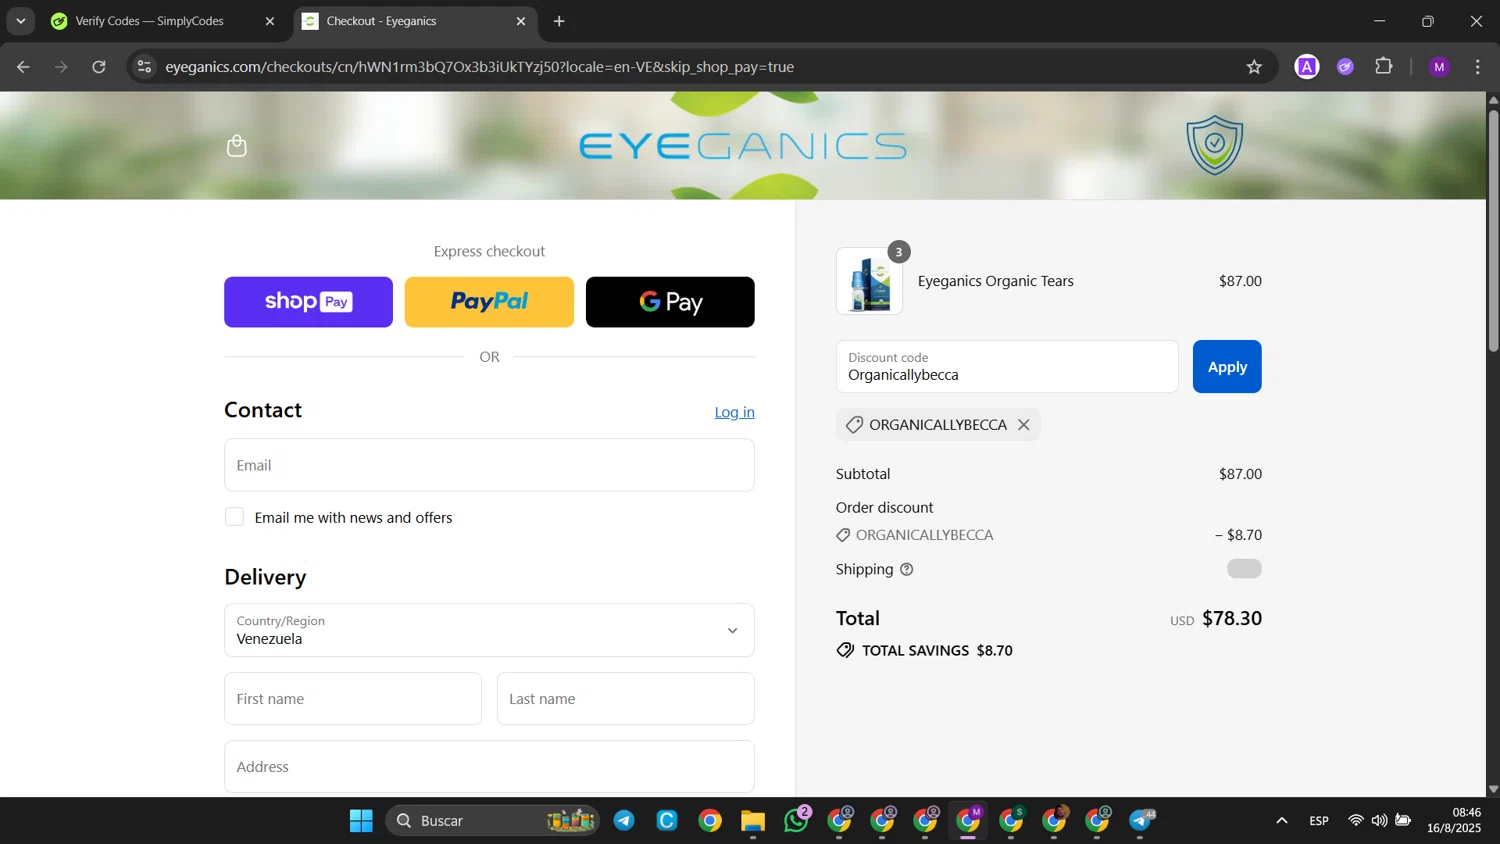
Task: Click the scrollbar down arrow
Action: (1493, 789)
